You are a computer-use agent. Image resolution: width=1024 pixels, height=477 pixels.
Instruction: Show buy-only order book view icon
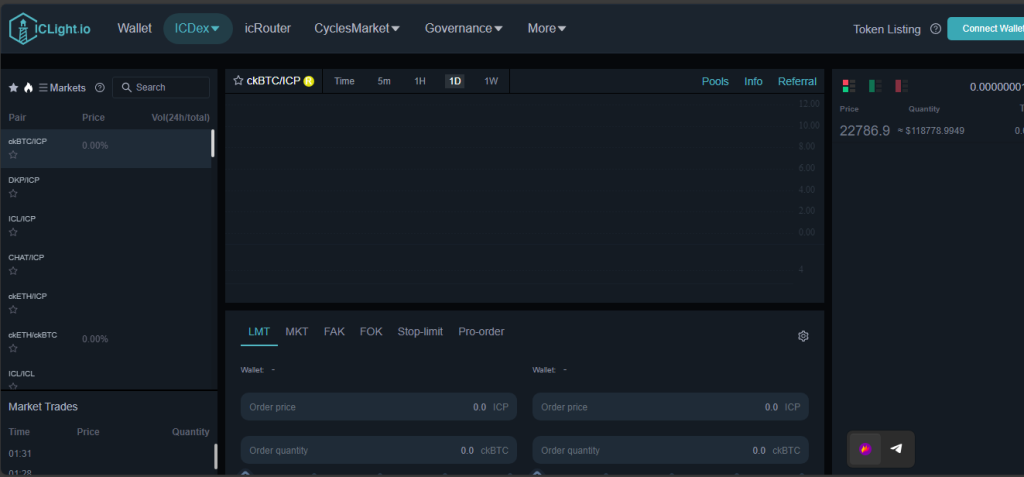click(x=875, y=87)
